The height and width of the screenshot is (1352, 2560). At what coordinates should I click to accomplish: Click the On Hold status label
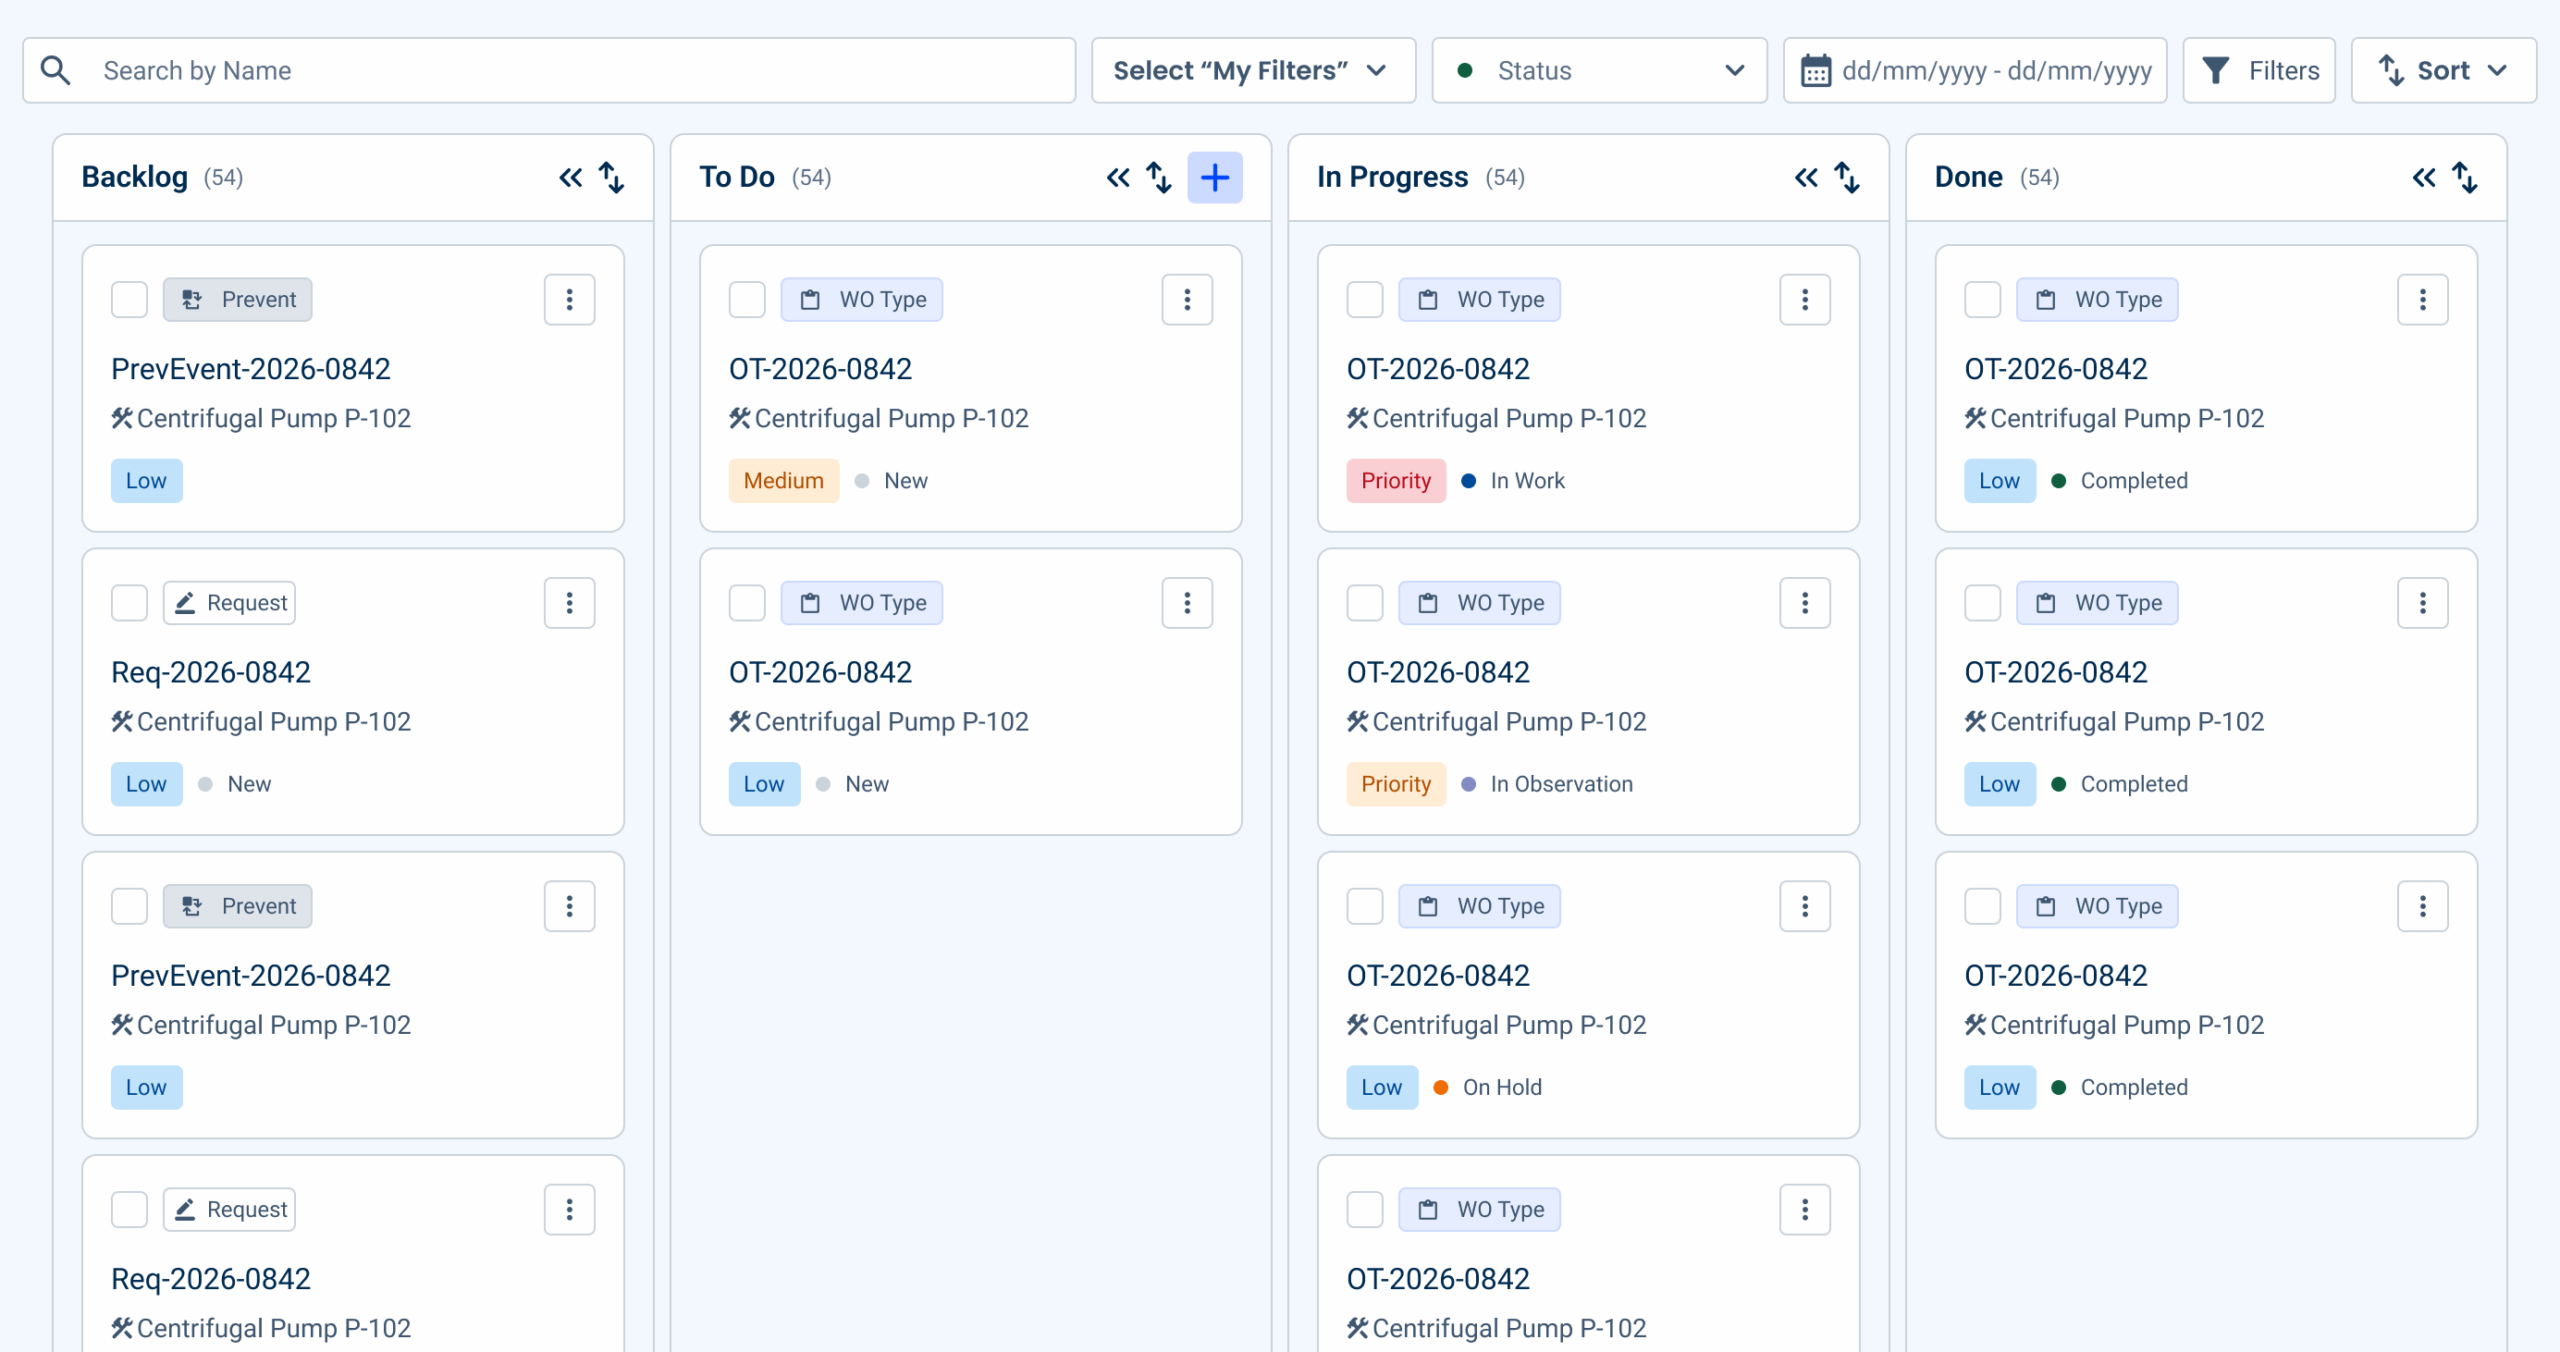[x=1503, y=1087]
